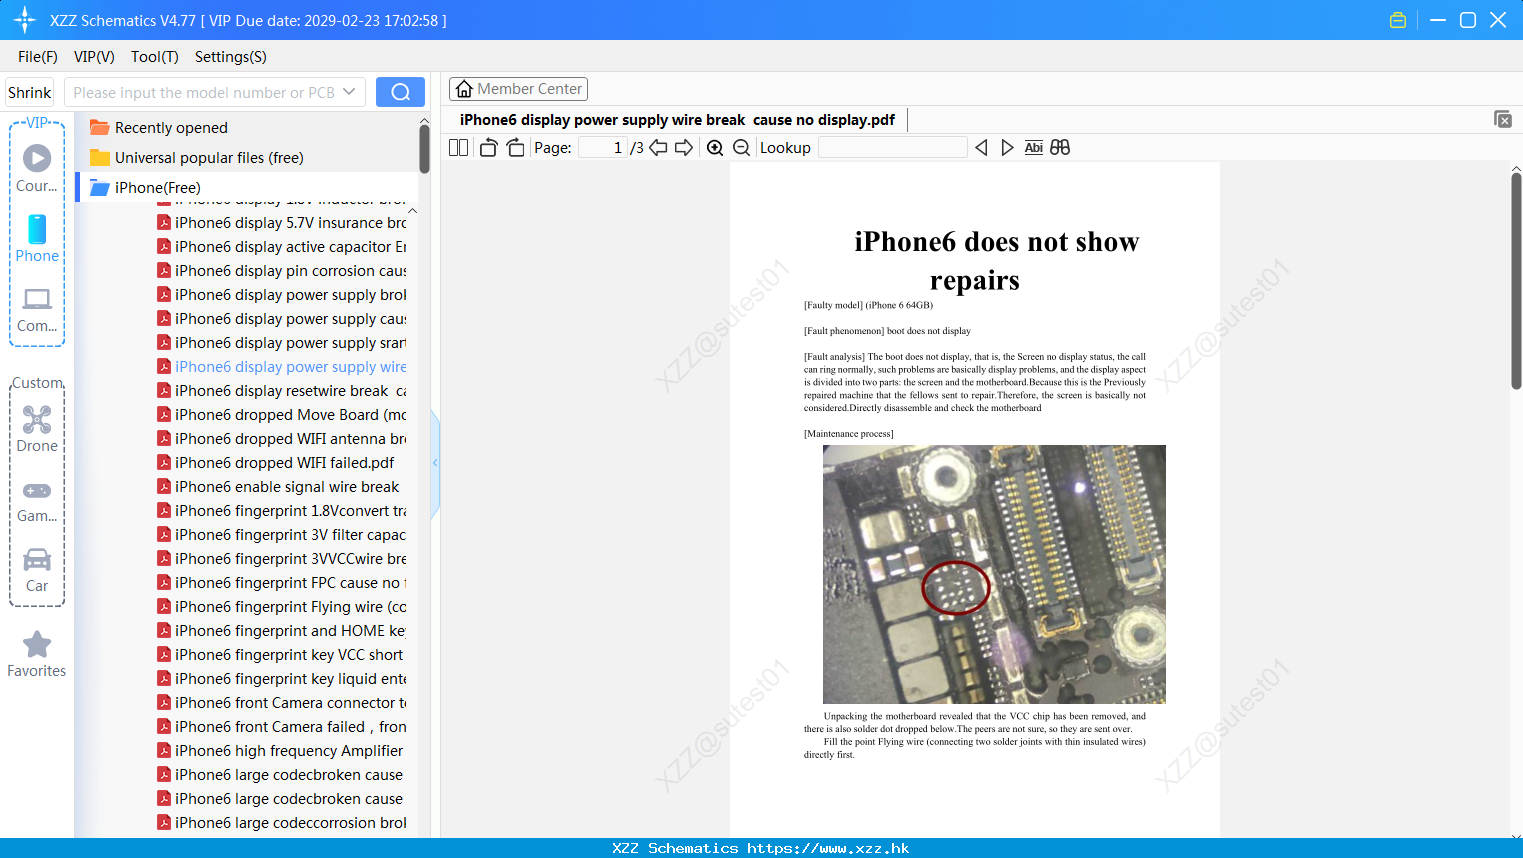1523x858 pixels.
Task: Go to the previous PDF page
Action: (658, 148)
